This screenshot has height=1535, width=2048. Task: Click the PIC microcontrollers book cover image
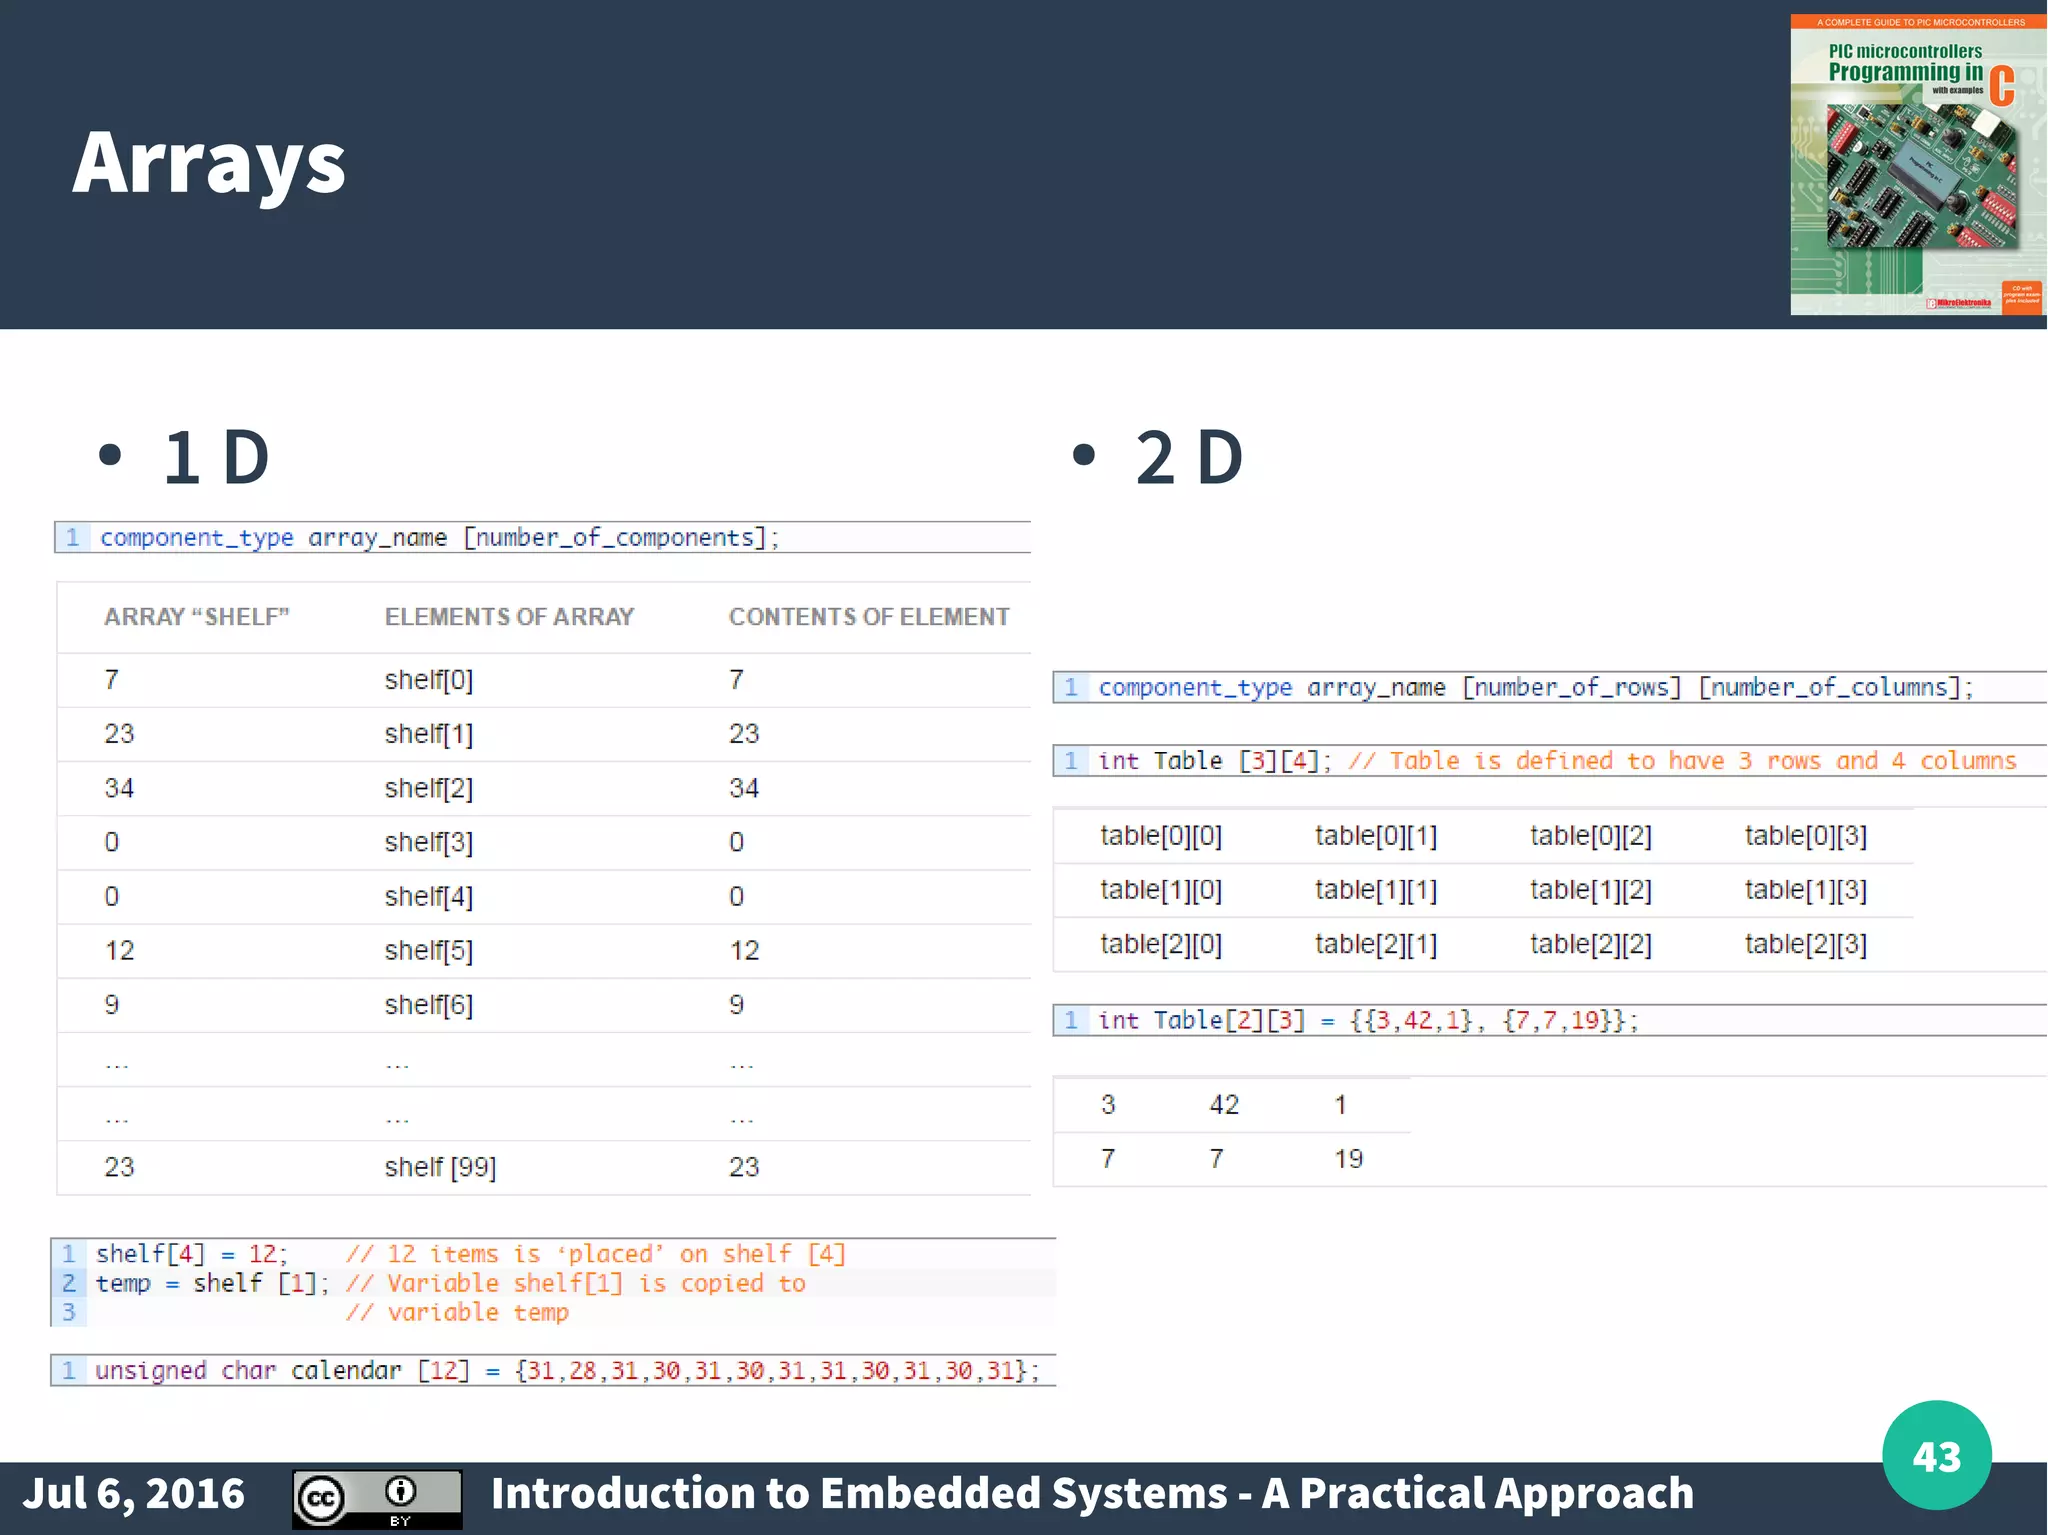[1918, 165]
